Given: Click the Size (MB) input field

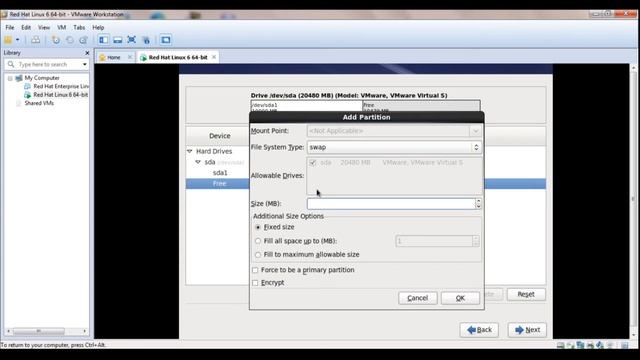Looking at the screenshot, I should click(391, 204).
